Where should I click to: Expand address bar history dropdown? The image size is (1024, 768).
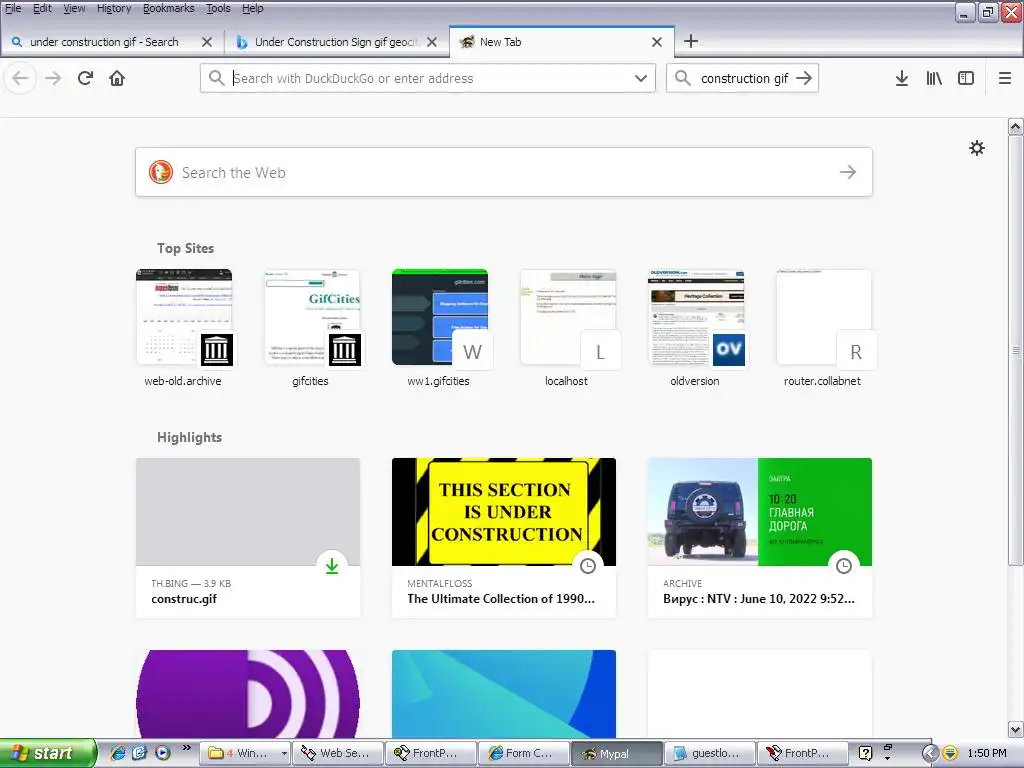point(641,78)
